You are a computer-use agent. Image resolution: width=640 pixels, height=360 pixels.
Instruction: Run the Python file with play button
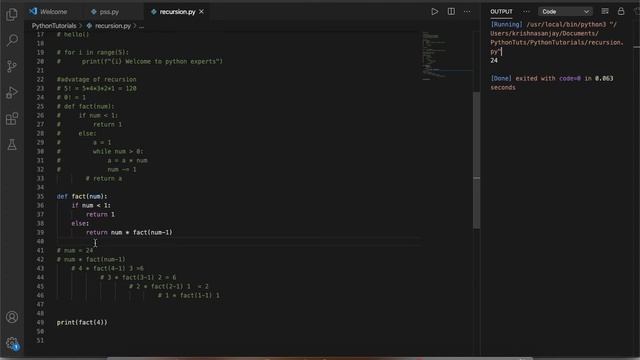pyautogui.click(x=435, y=12)
